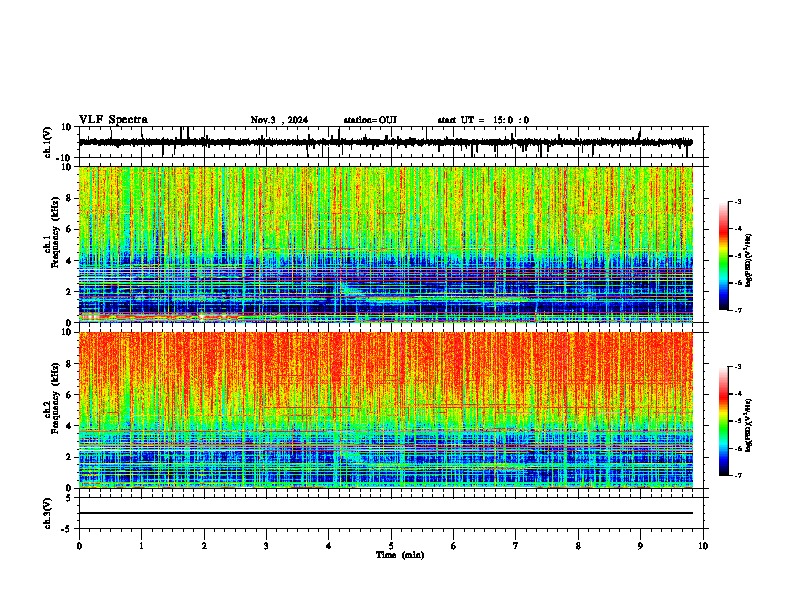Click tick label 2 on the Time axis

(204, 546)
